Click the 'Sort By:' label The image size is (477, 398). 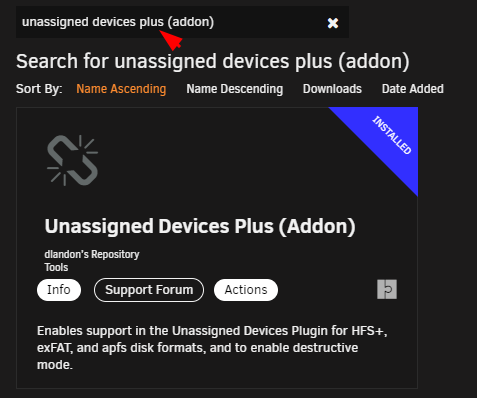[x=39, y=89]
